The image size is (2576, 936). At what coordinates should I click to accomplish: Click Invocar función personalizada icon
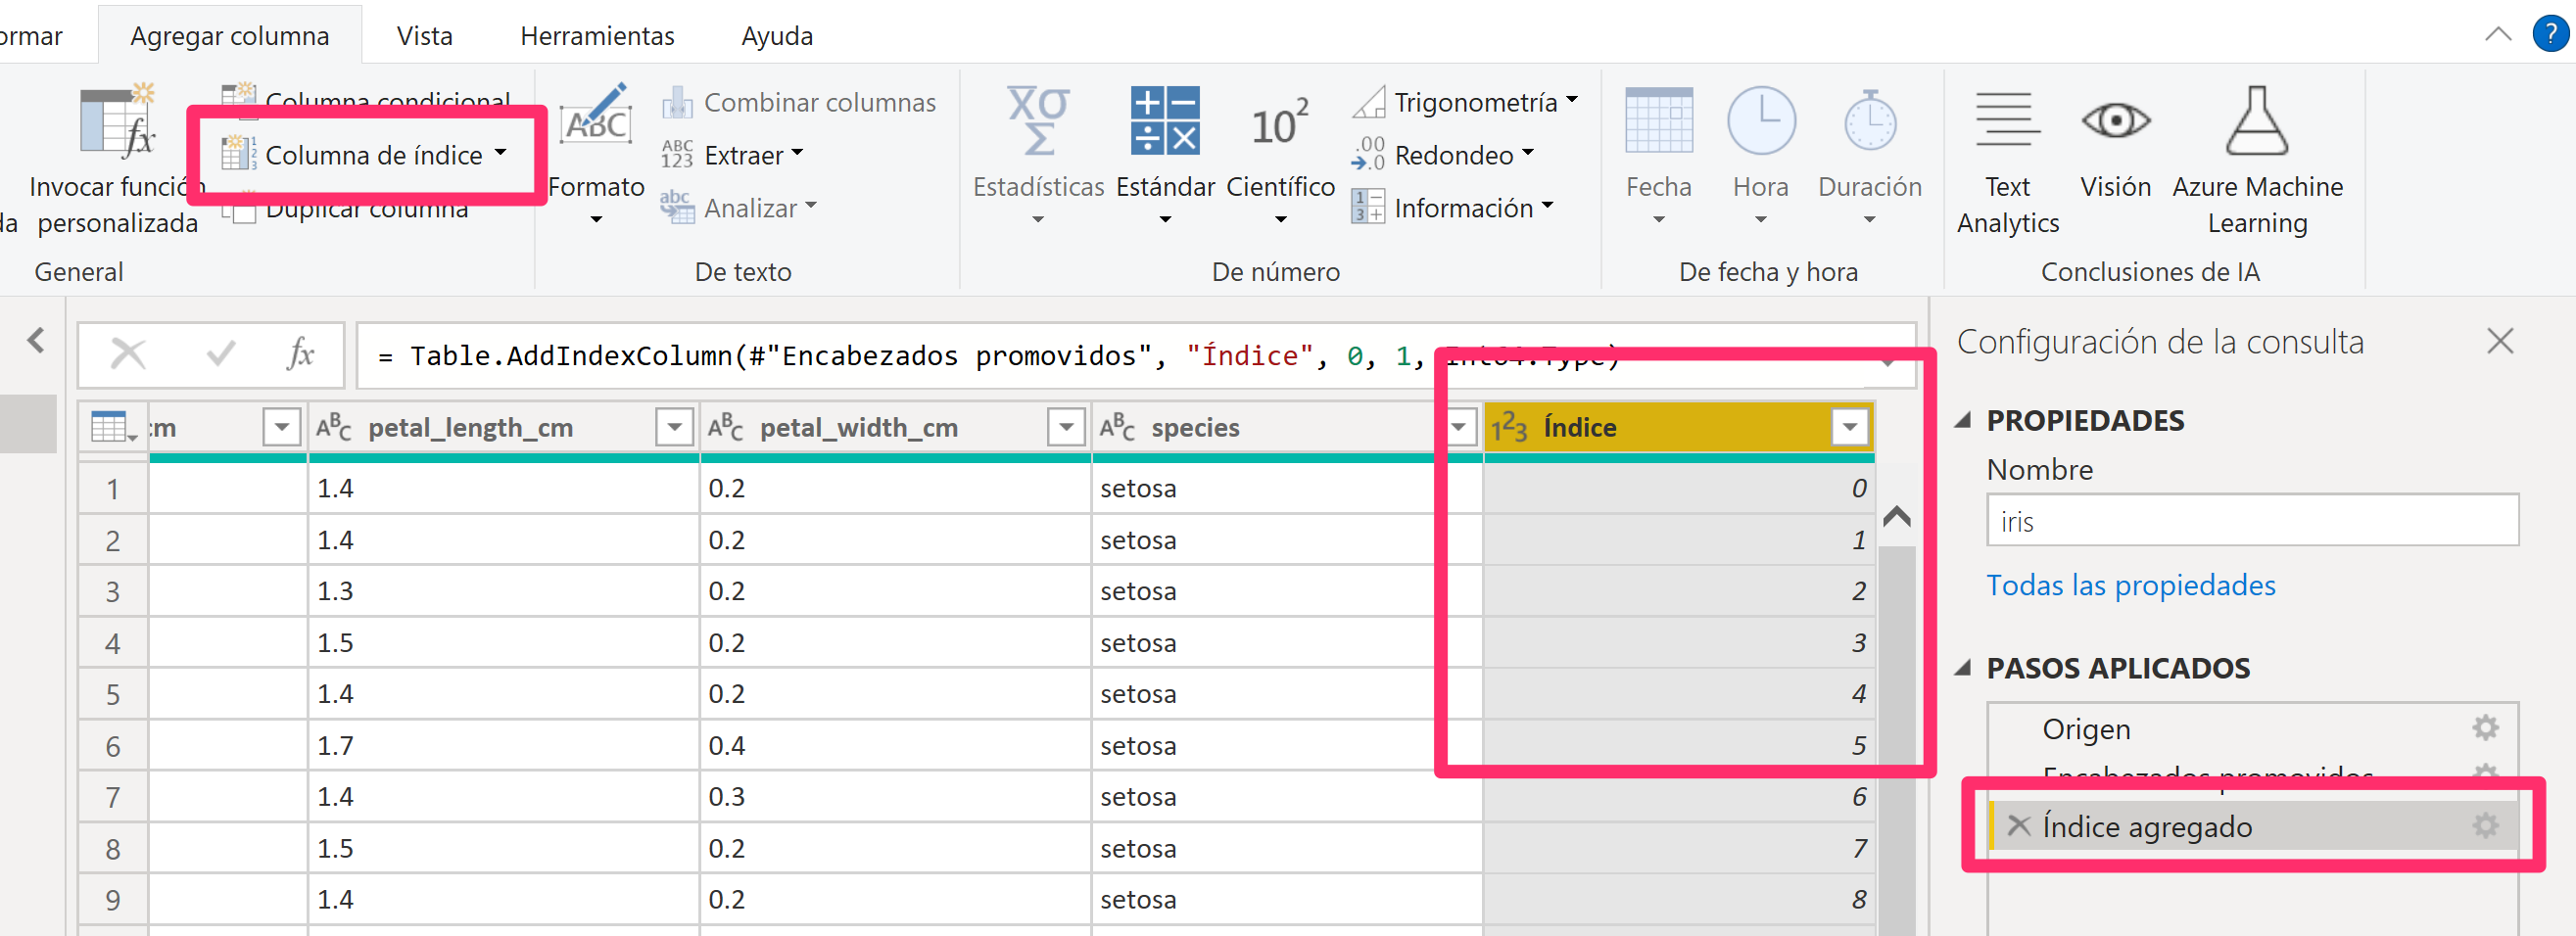click(117, 121)
